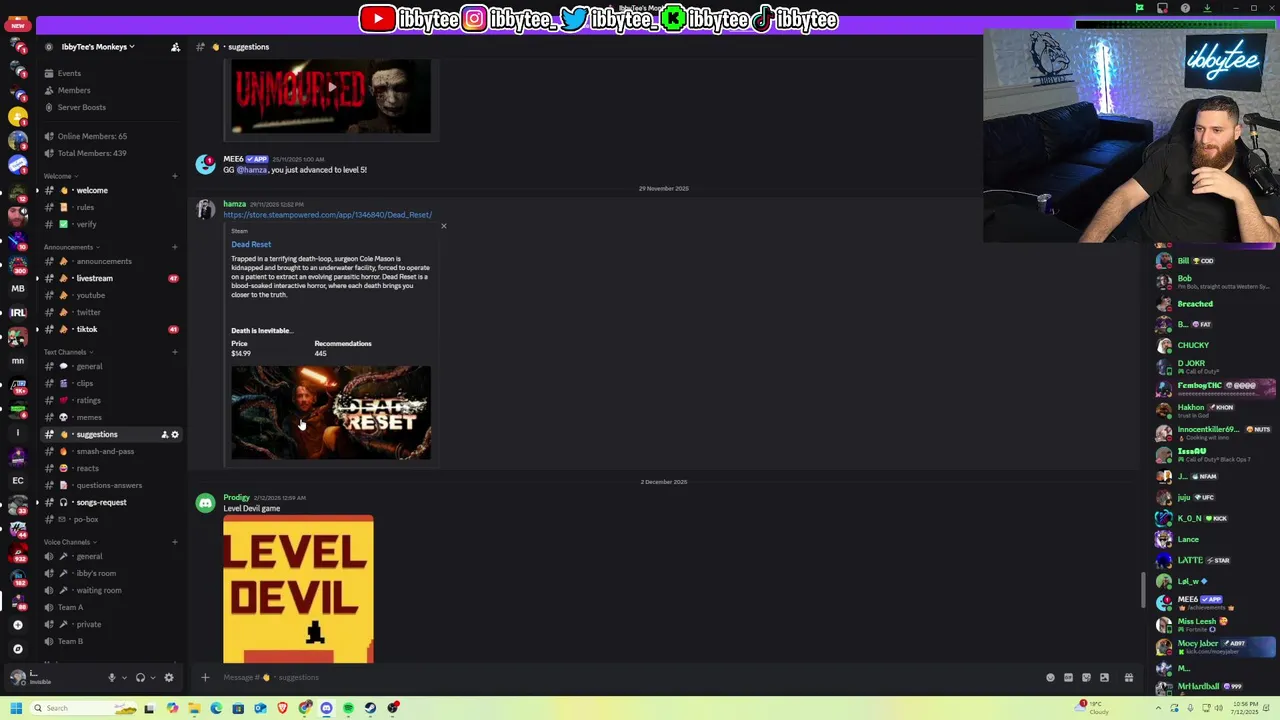Screen dimensions: 1280x720
Task: Open hamza's profile from message username
Action: point(234,204)
